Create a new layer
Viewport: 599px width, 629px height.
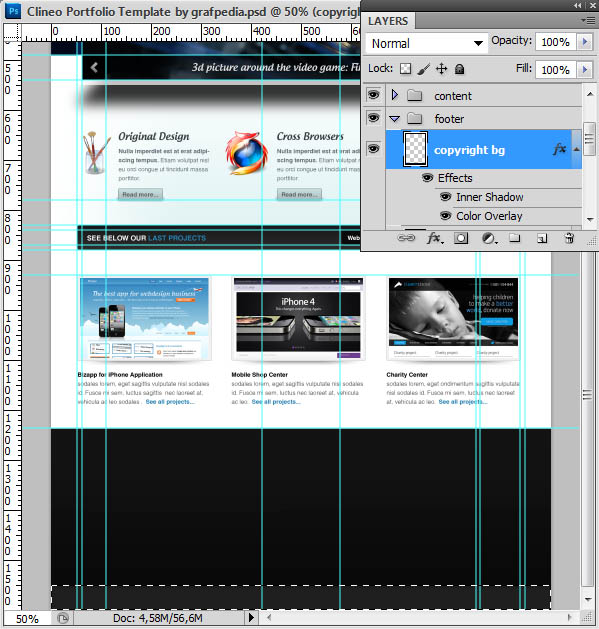tap(542, 239)
